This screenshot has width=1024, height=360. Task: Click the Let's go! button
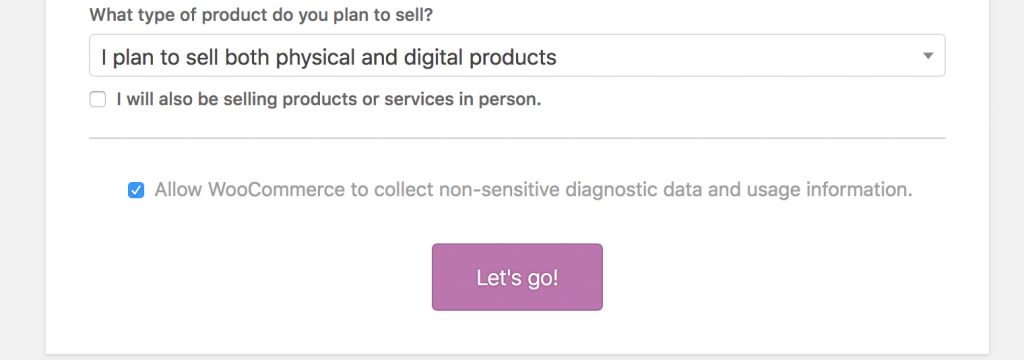tap(517, 277)
